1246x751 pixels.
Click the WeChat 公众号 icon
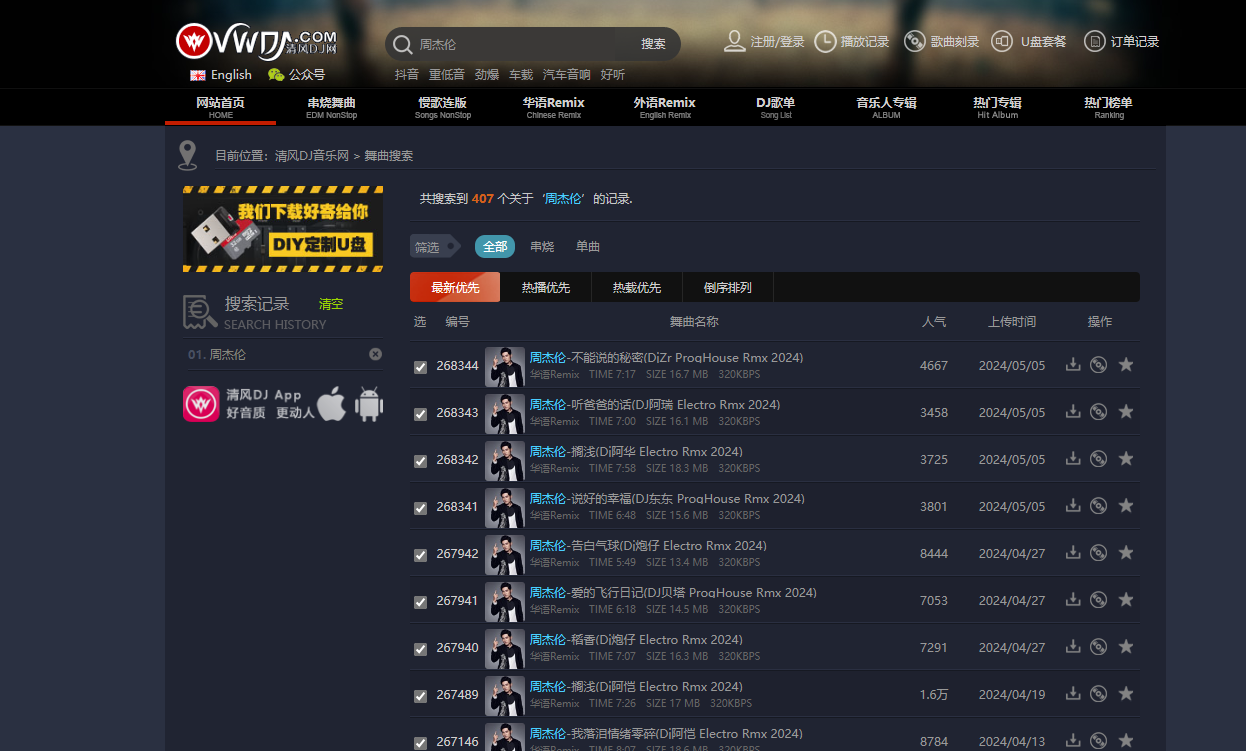point(276,74)
